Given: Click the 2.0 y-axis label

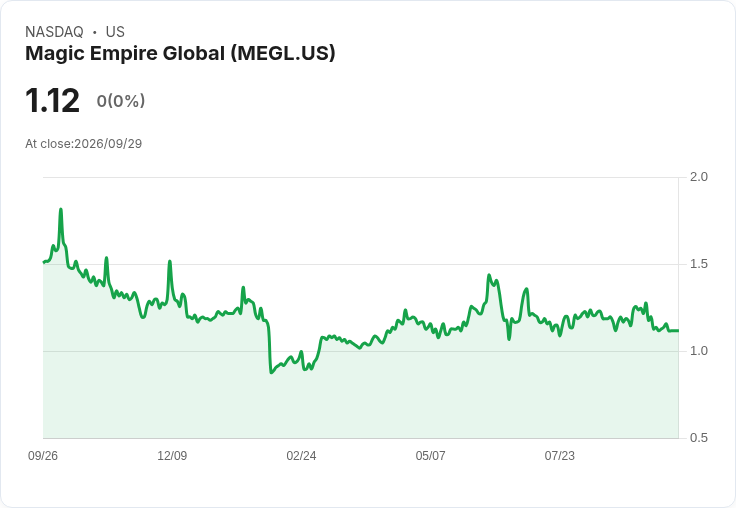Looking at the screenshot, I should [698, 177].
